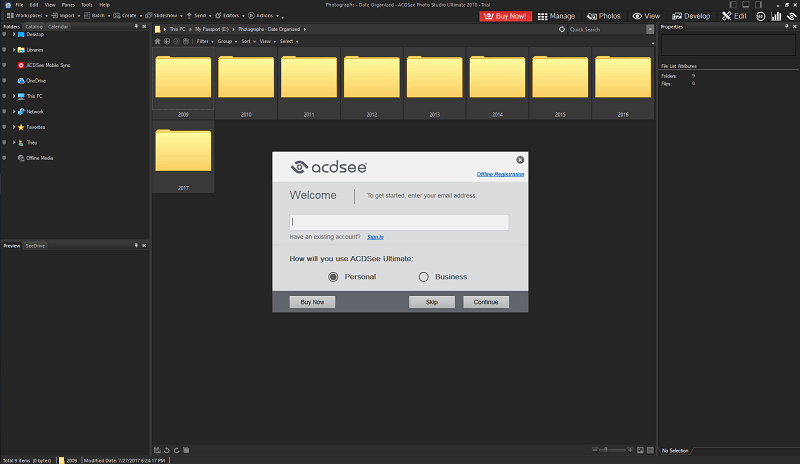Open the Workspaces dropdown

pos(27,15)
